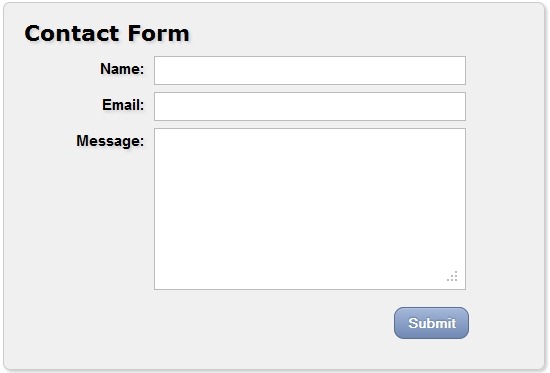
Task: Click the blue Submit button
Action: (431, 323)
